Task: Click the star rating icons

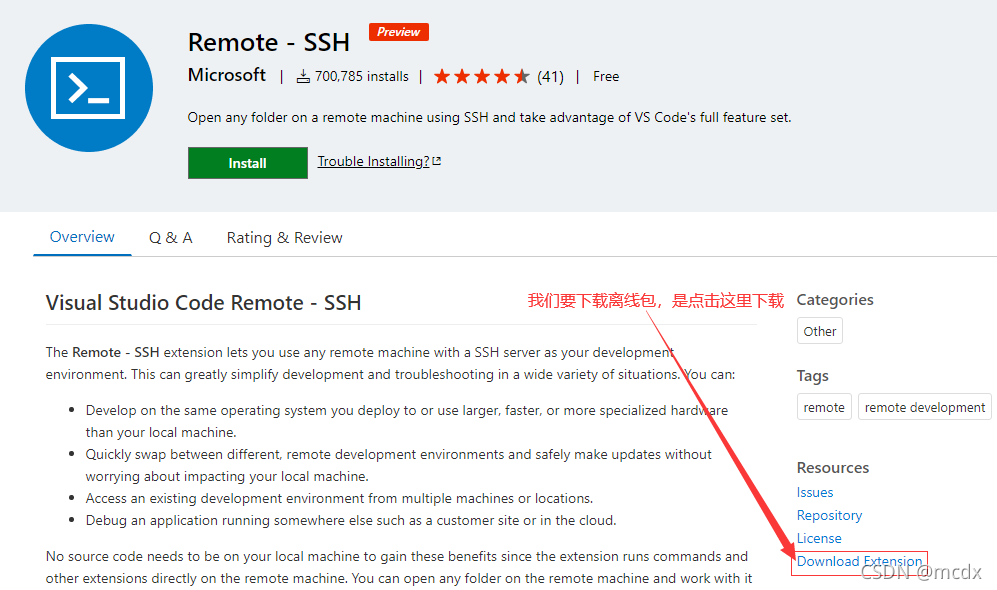Action: click(x=481, y=77)
